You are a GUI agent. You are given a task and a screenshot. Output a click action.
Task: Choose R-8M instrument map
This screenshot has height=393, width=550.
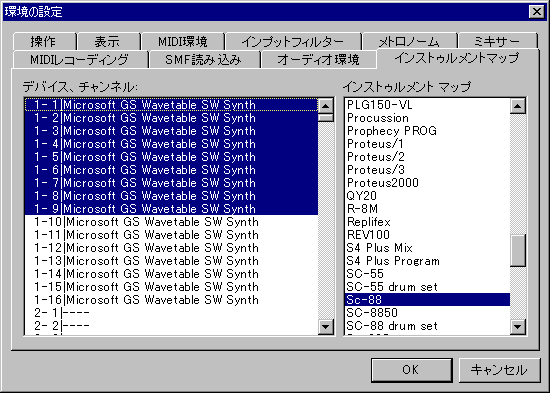pos(428,209)
